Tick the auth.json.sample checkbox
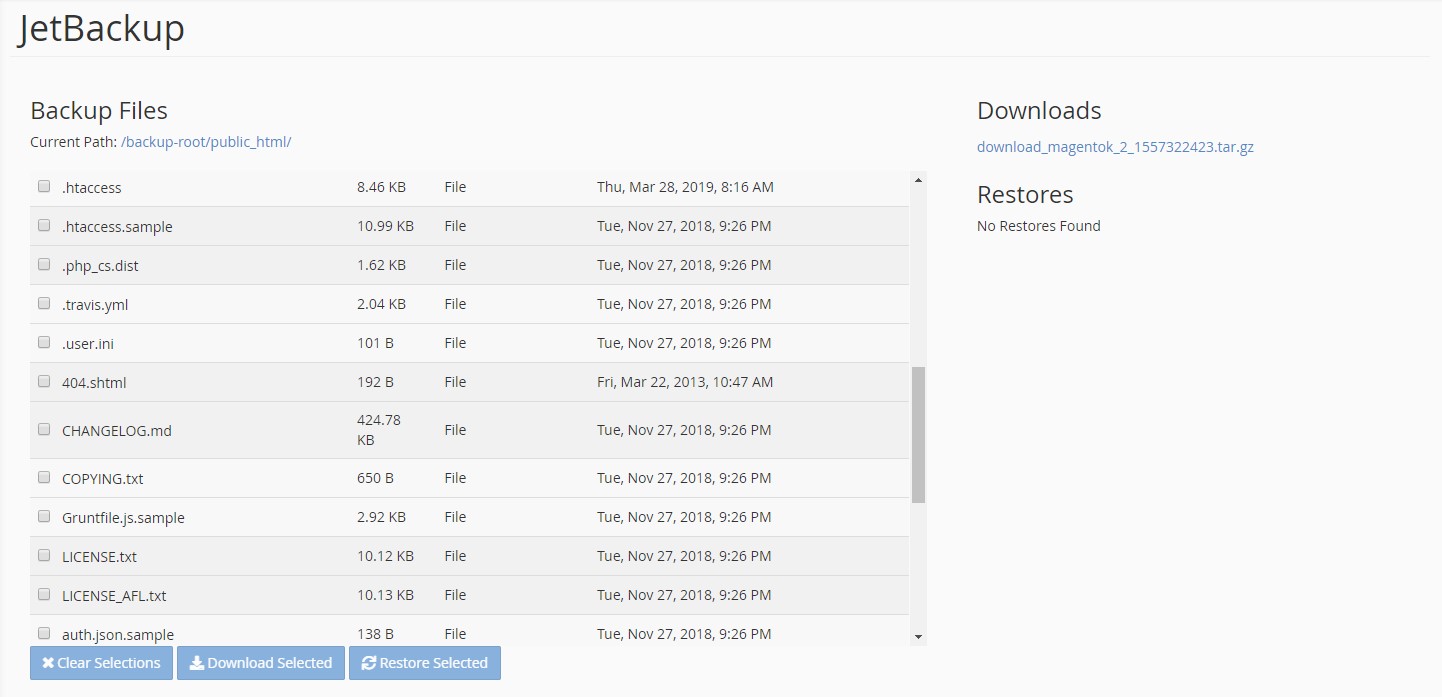Image resolution: width=1442 pixels, height=697 pixels. pyautogui.click(x=44, y=633)
